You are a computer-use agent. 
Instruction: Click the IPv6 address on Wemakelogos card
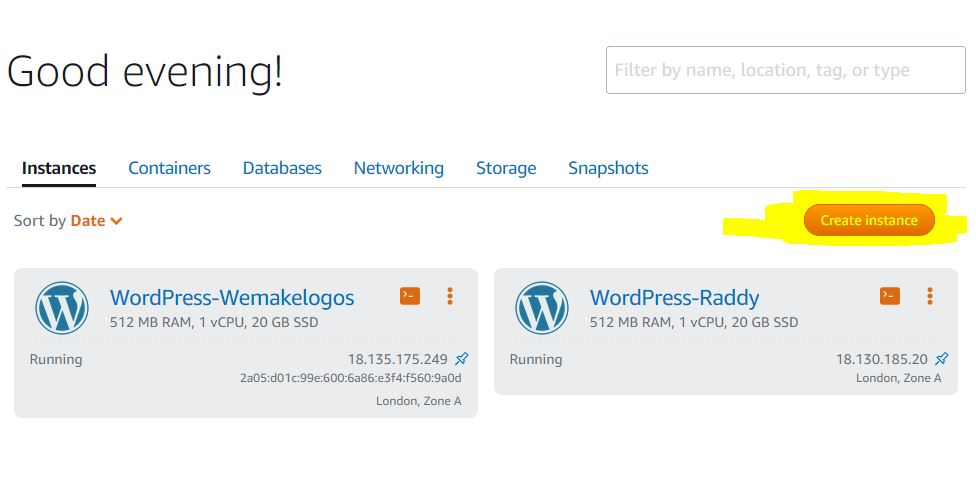pos(350,378)
